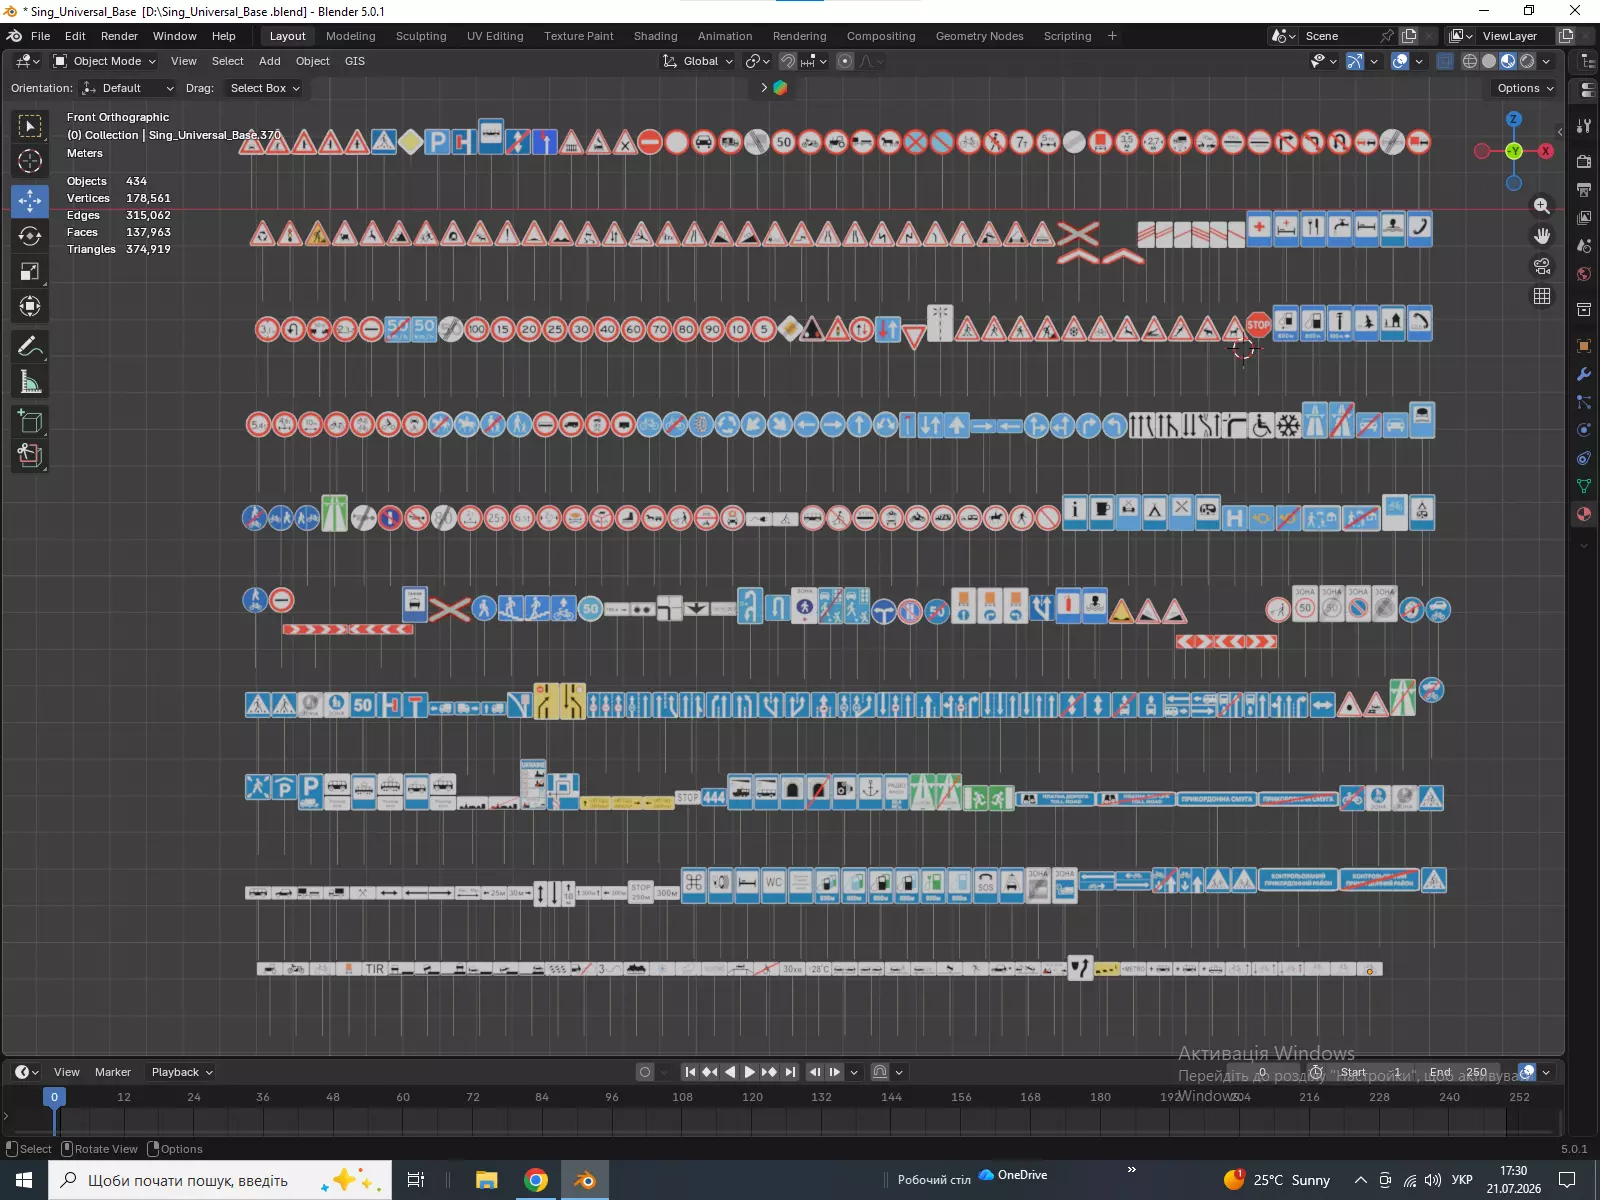Viewport: 1600px width, 1200px height.
Task: Open Material properties tab
Action: pos(1584,514)
